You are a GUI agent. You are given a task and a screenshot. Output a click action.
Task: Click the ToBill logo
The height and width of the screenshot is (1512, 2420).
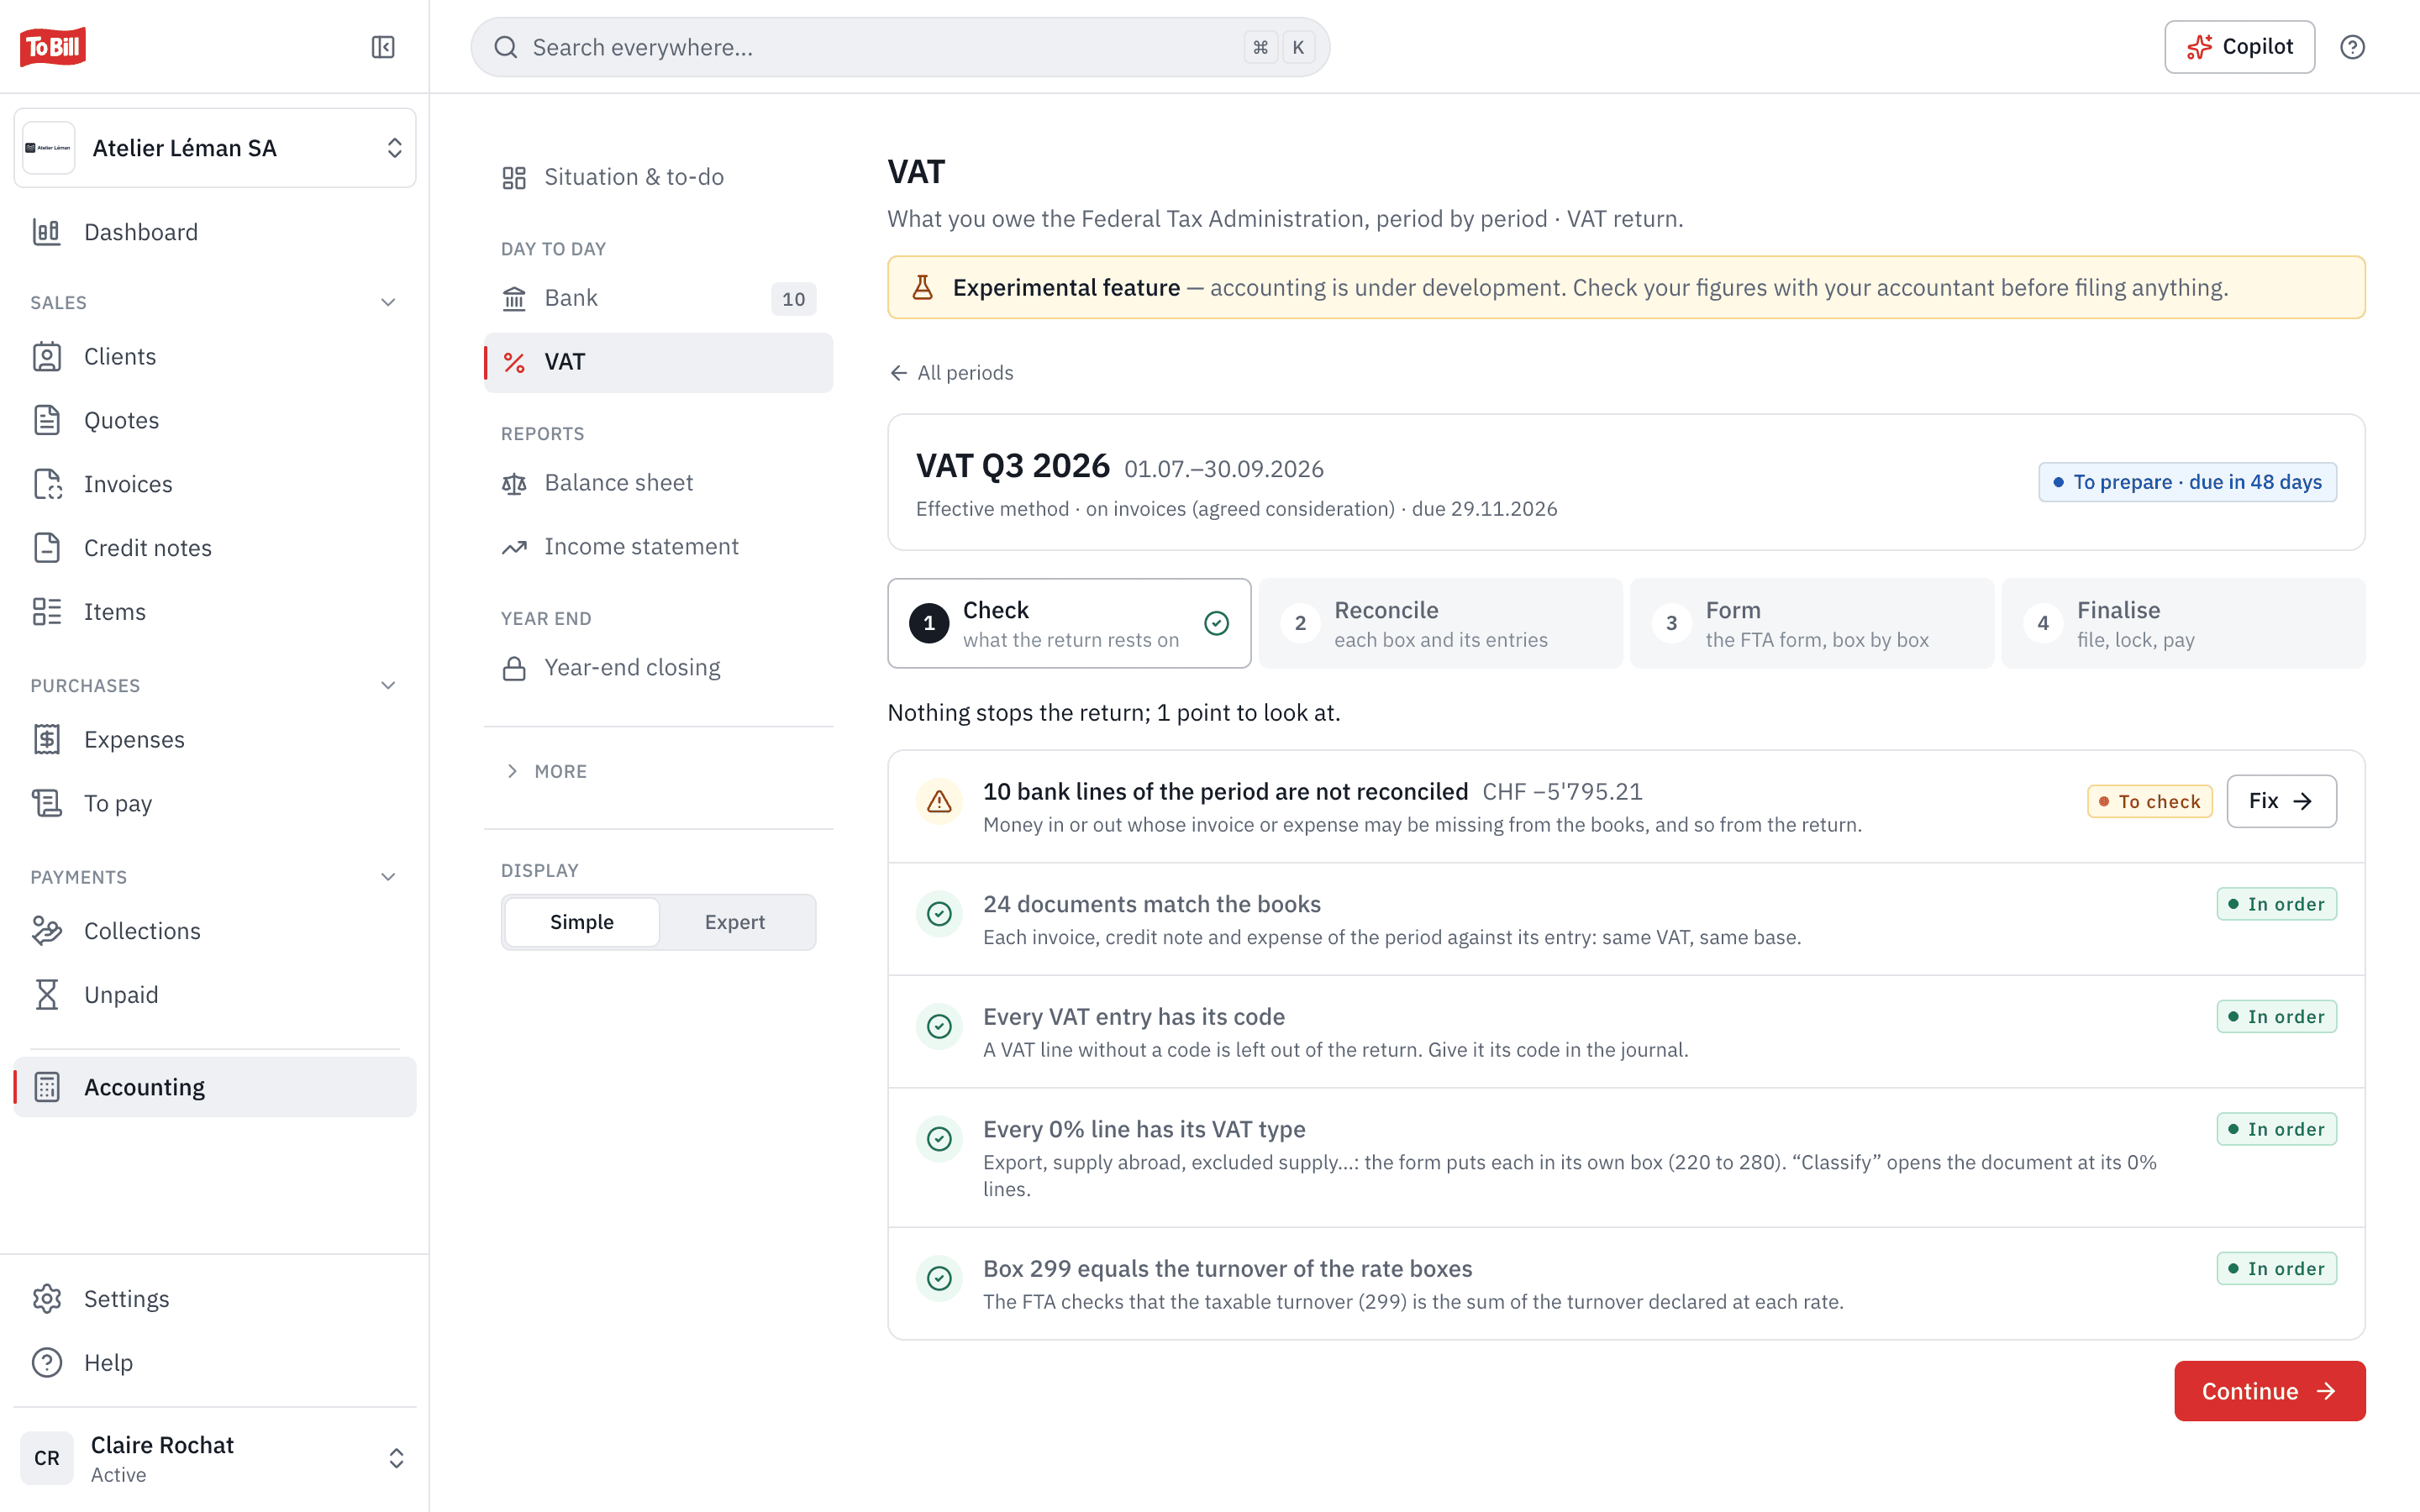coord(53,47)
